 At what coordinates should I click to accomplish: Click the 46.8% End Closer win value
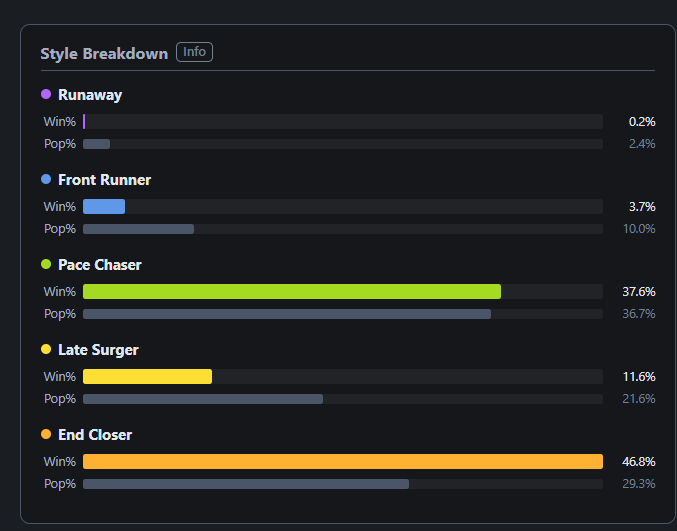[639, 462]
